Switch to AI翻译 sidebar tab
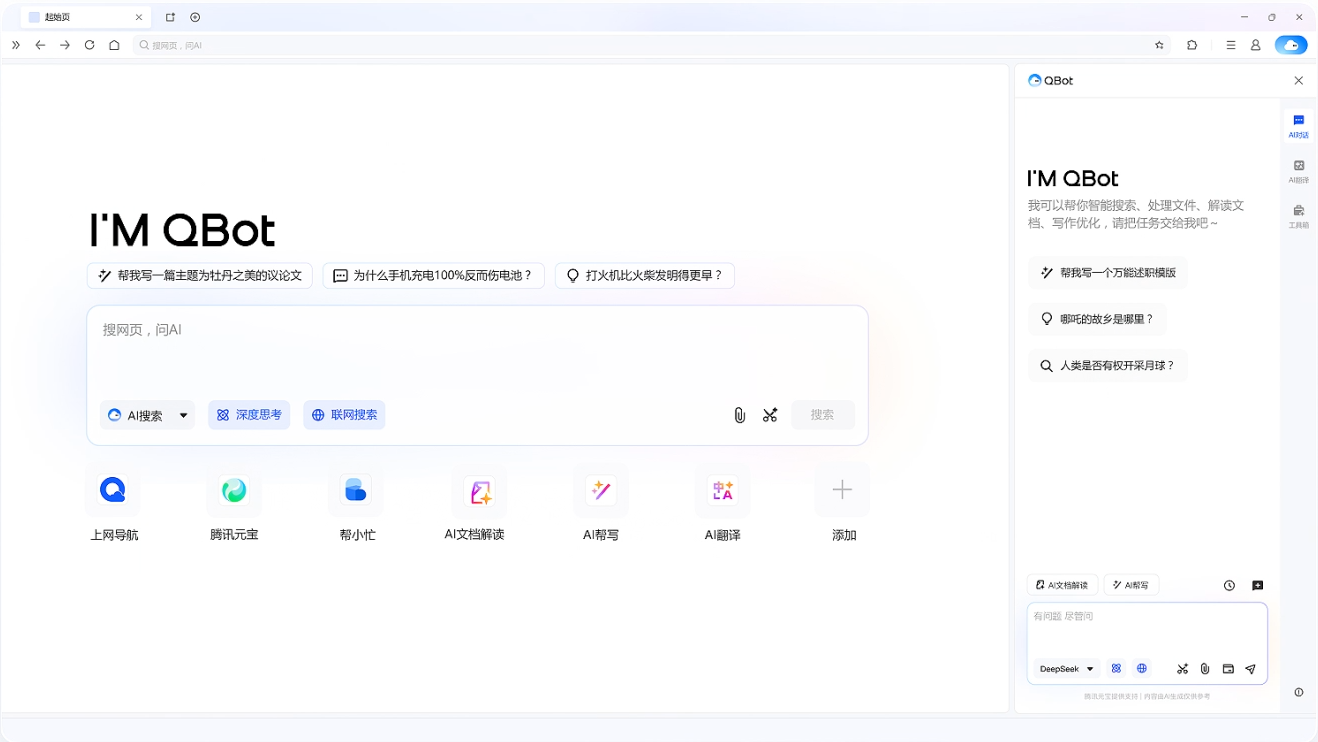 tap(1298, 172)
